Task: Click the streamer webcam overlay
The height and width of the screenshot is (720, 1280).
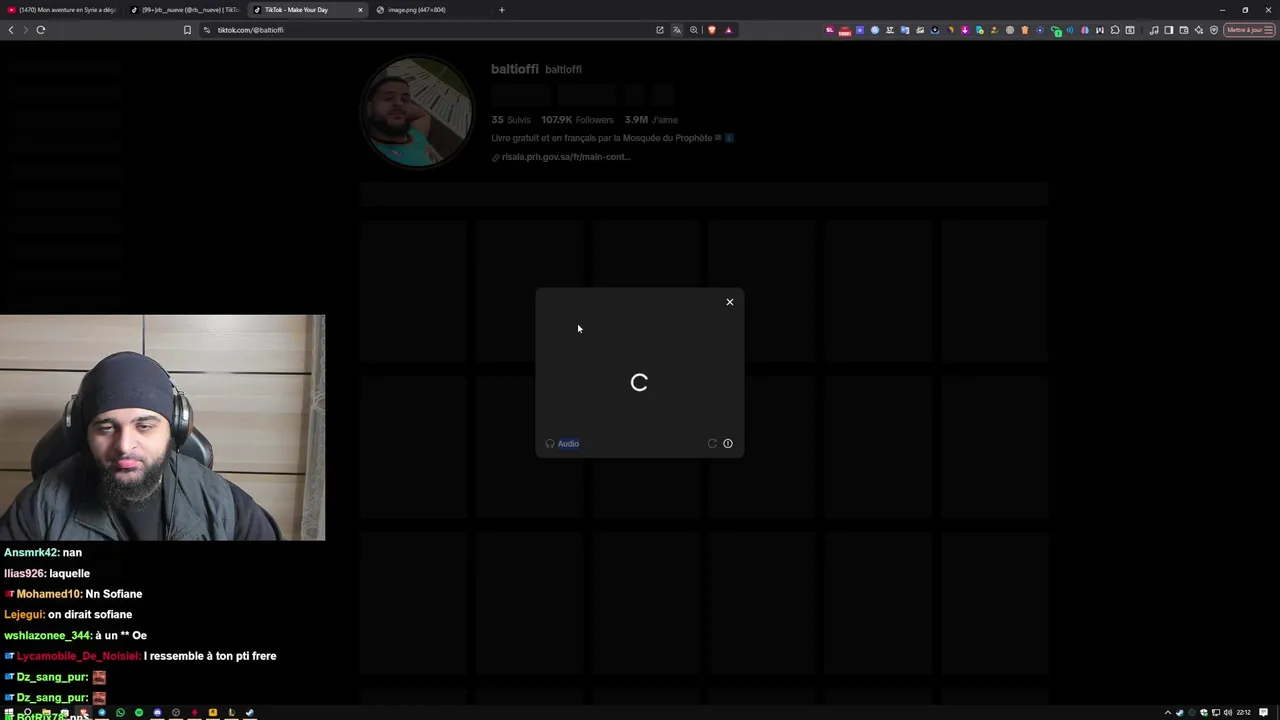Action: [x=162, y=428]
